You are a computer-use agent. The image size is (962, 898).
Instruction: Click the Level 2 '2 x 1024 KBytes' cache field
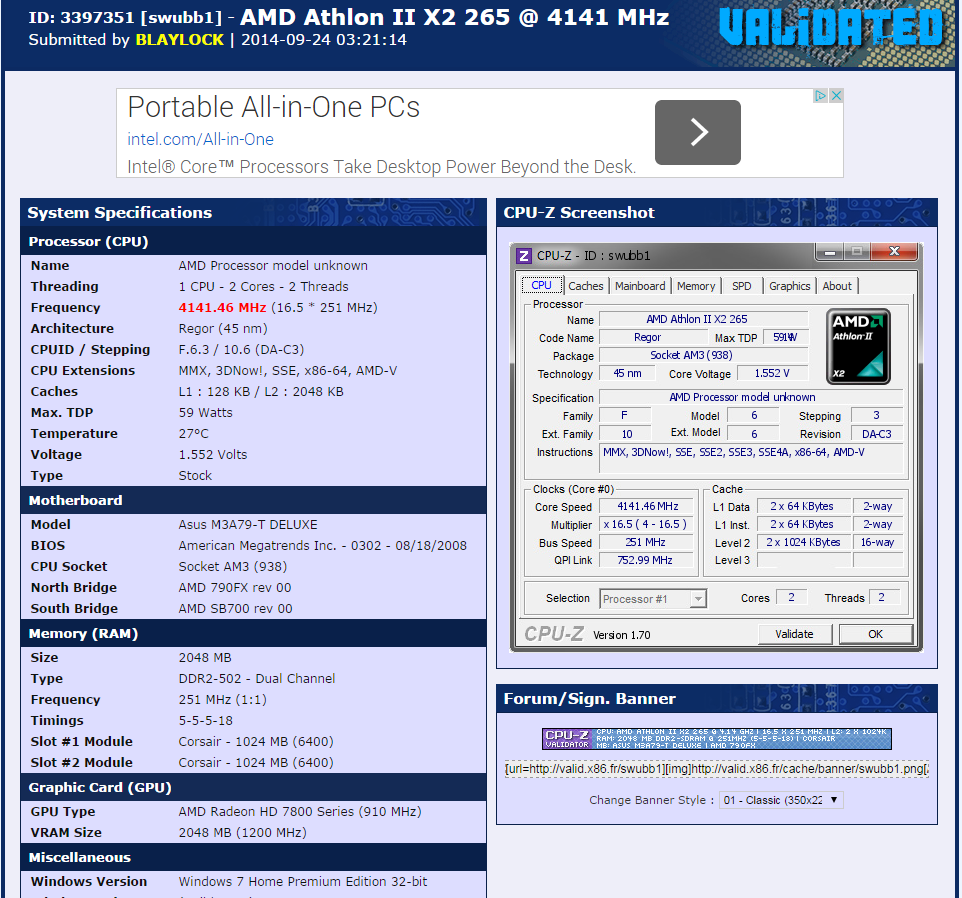tap(803, 542)
